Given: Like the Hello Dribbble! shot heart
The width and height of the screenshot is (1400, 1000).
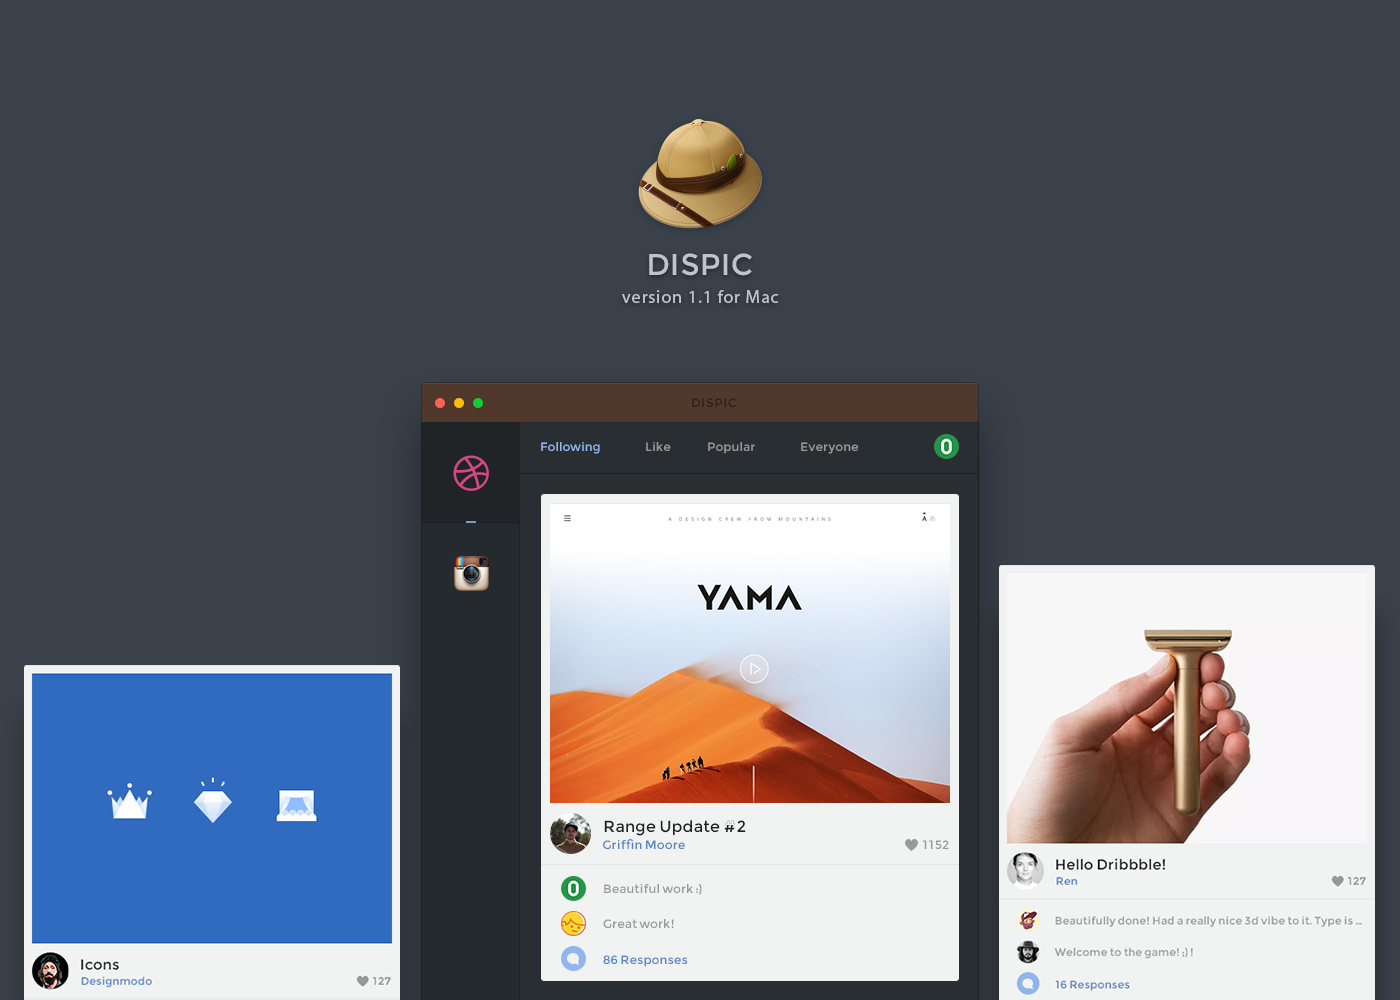Looking at the screenshot, I should tap(1337, 881).
